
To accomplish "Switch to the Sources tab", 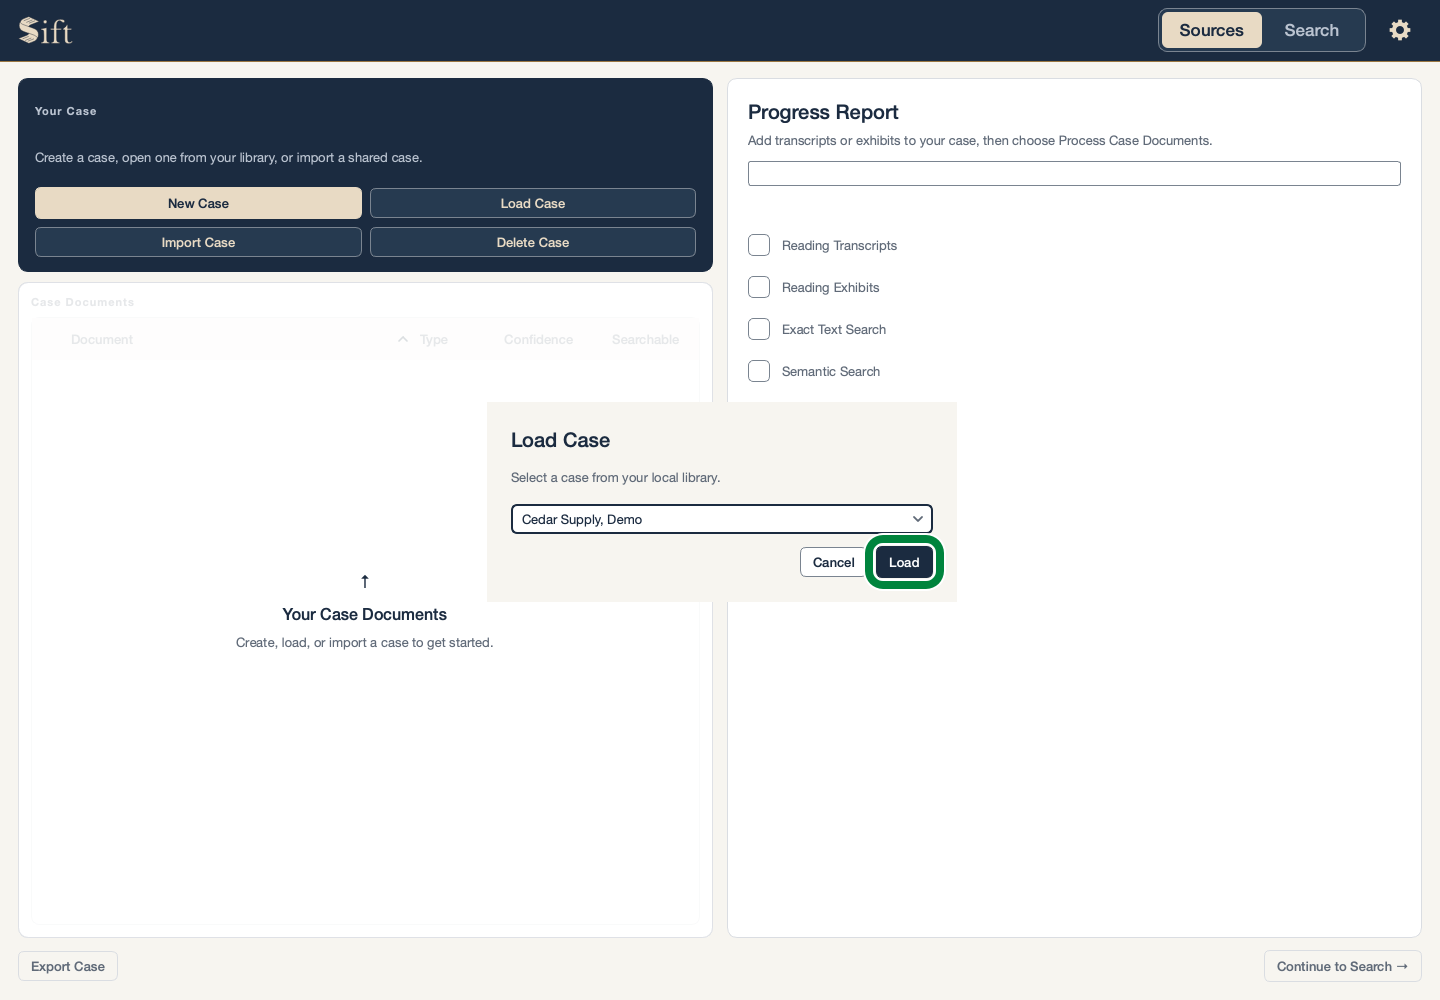I will [x=1211, y=30].
